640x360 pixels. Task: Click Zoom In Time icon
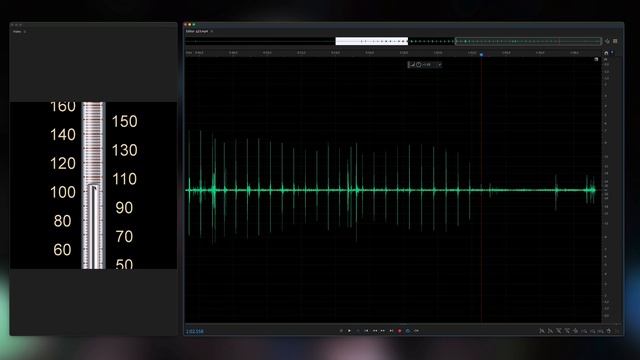coord(558,331)
